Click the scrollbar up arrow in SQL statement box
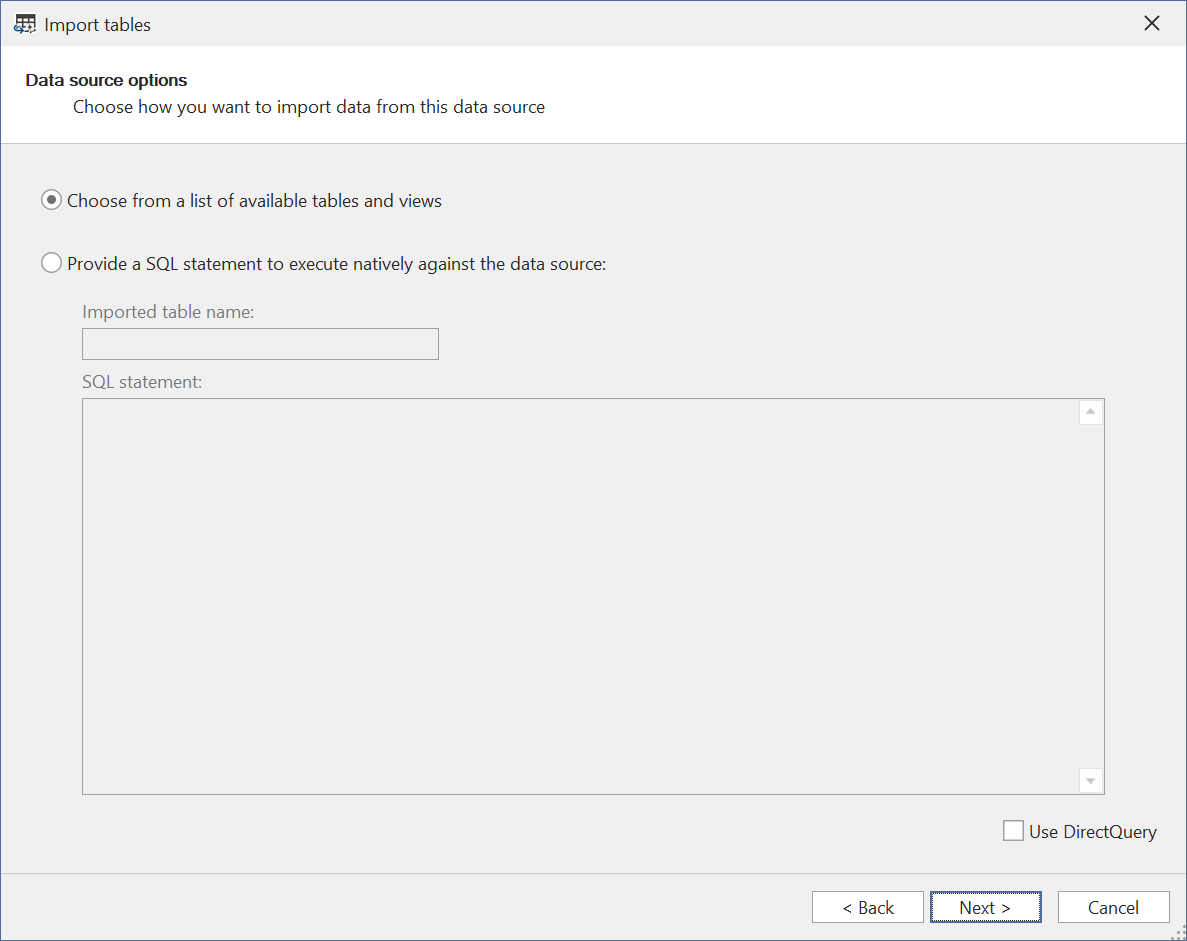Screen dimensions: 1187x941 point(1090,411)
